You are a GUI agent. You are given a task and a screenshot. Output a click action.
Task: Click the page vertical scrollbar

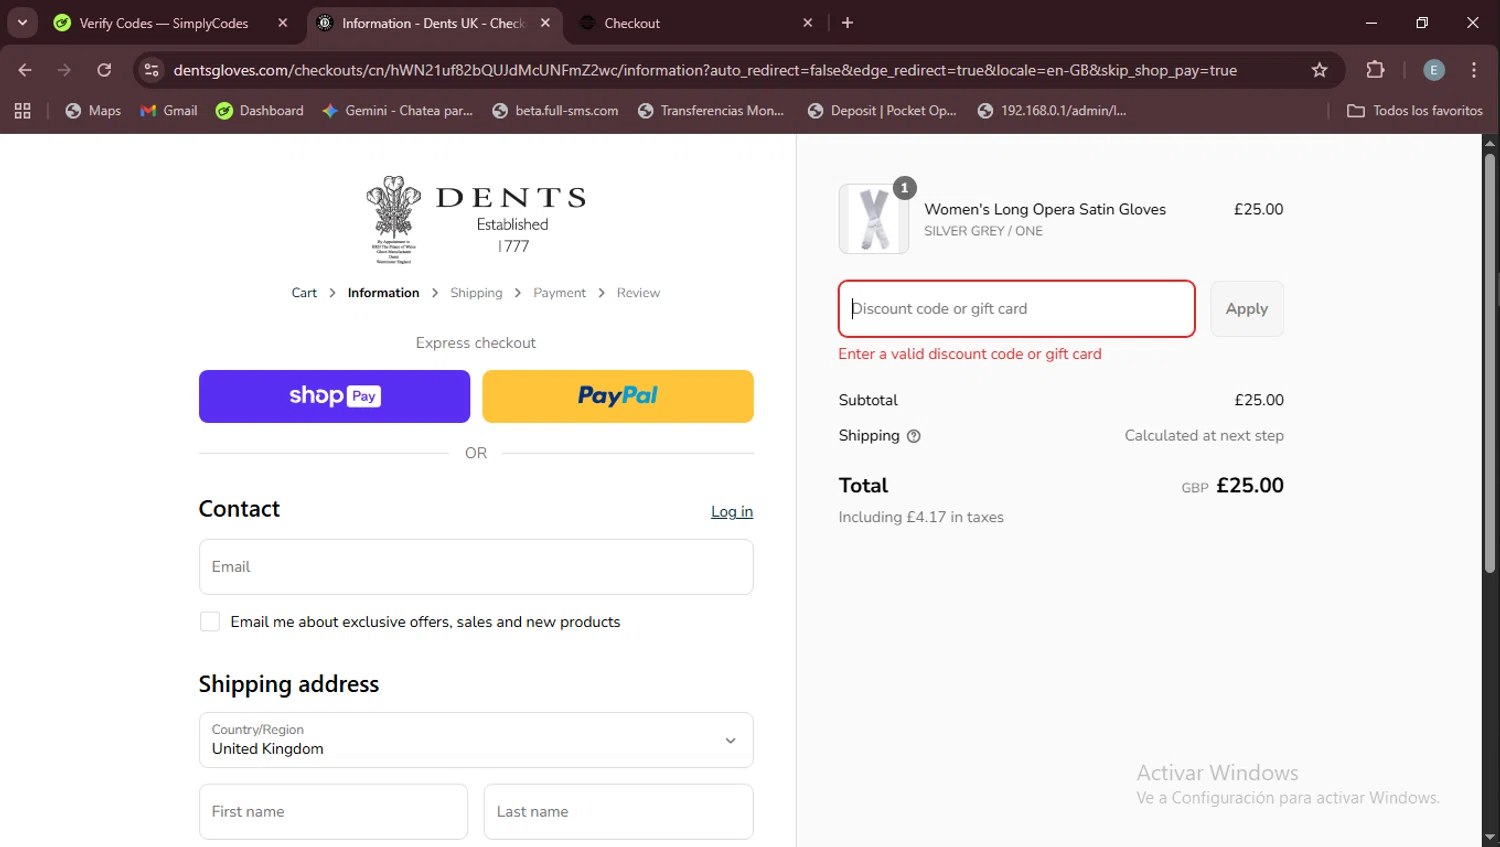[1490, 363]
